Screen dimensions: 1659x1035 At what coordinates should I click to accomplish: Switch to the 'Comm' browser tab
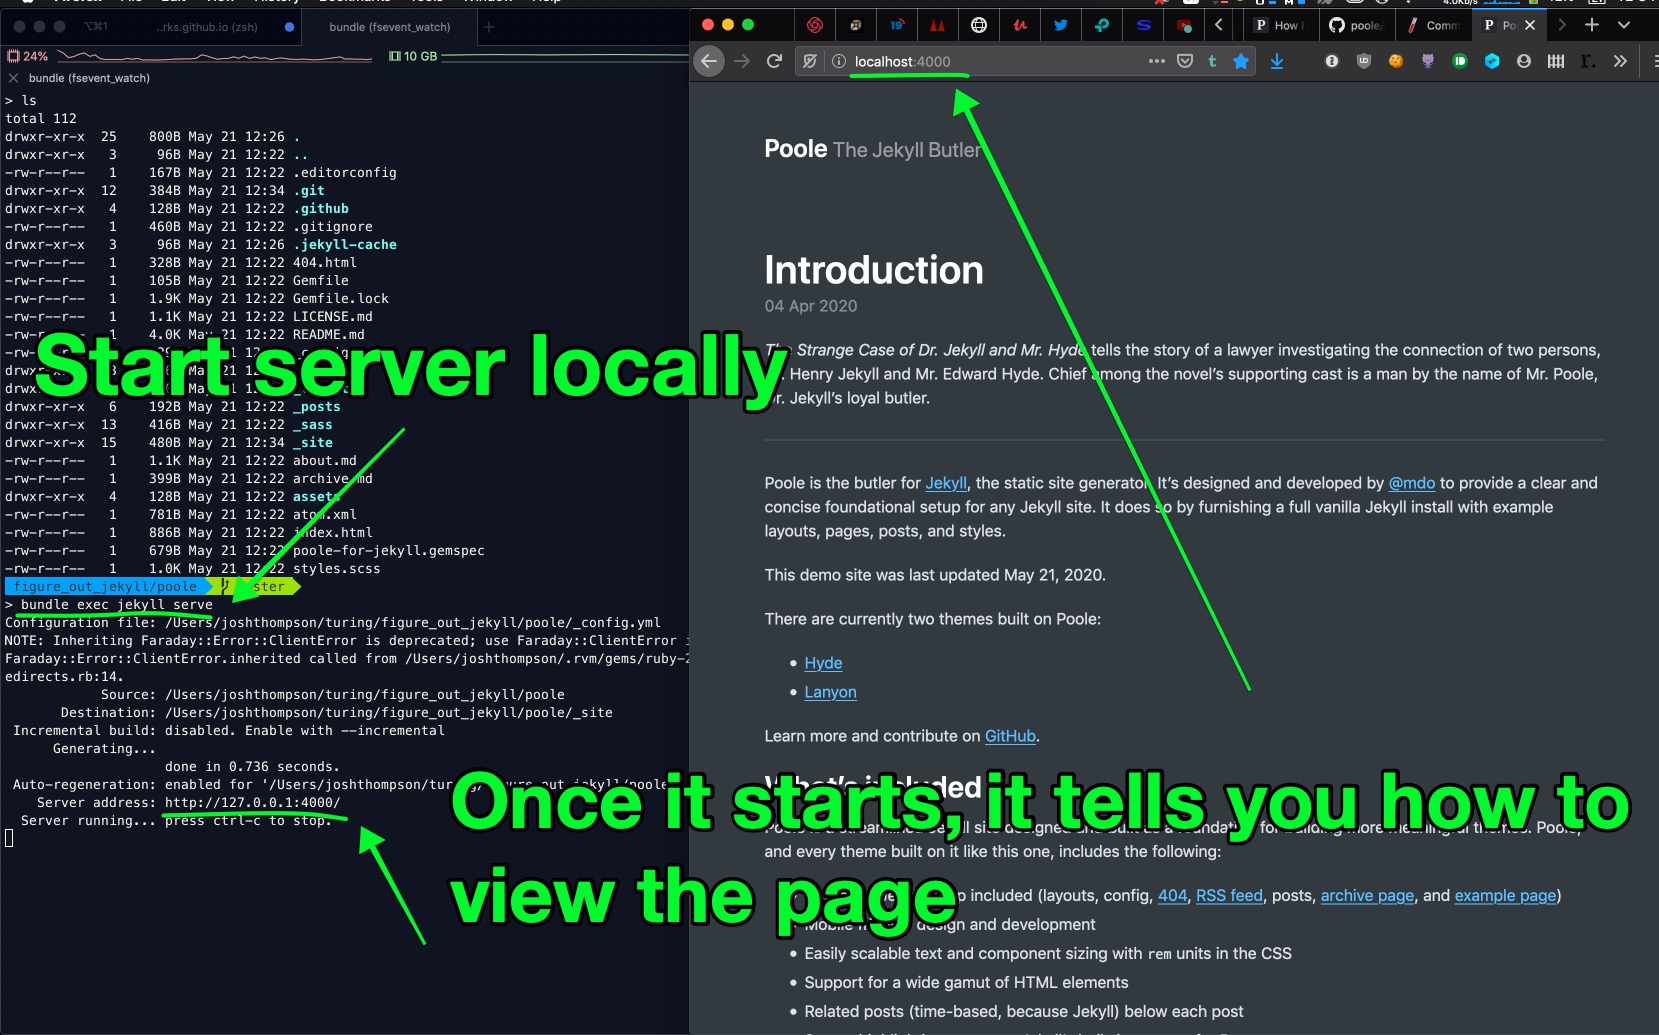[x=1433, y=25]
